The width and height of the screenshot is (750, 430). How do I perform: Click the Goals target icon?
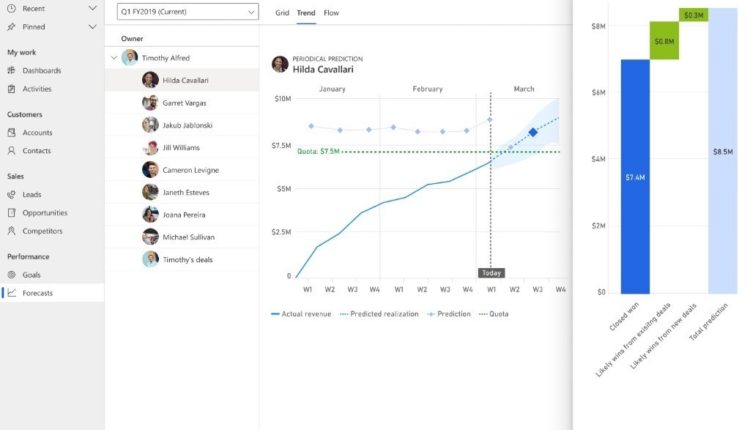[x=11, y=275]
